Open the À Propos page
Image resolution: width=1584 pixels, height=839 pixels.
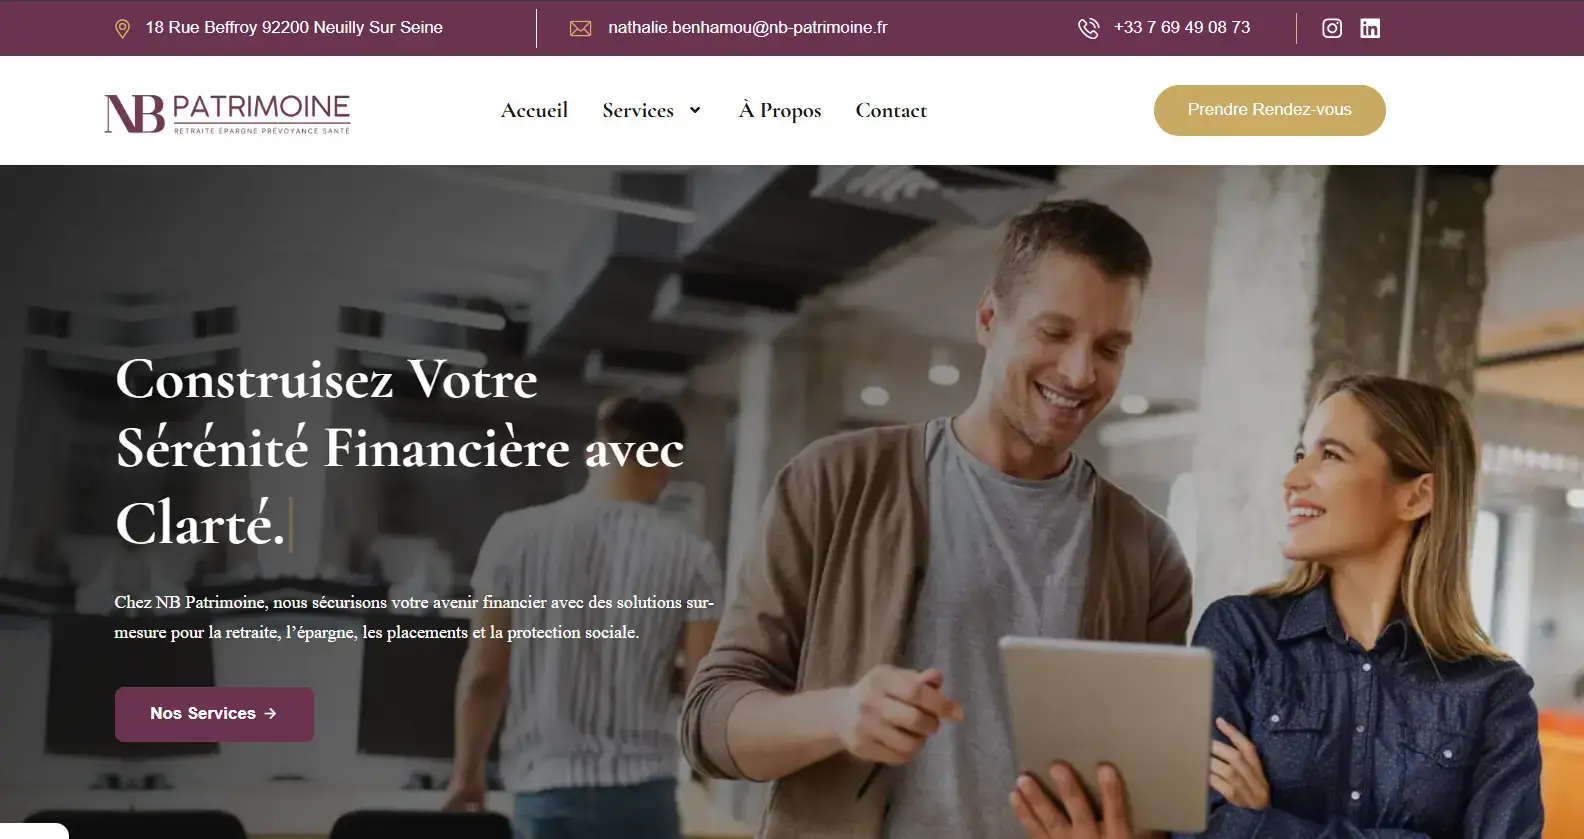[x=780, y=110]
